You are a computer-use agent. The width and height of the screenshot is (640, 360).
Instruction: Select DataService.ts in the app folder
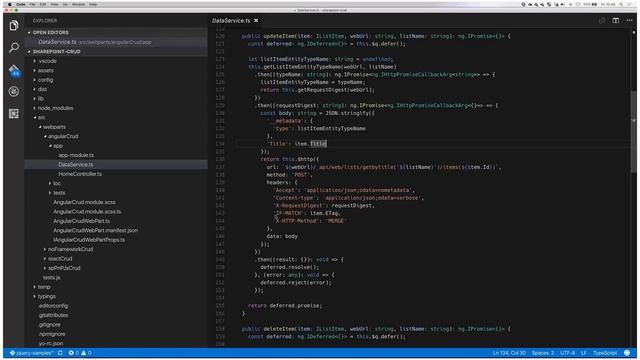116,164
